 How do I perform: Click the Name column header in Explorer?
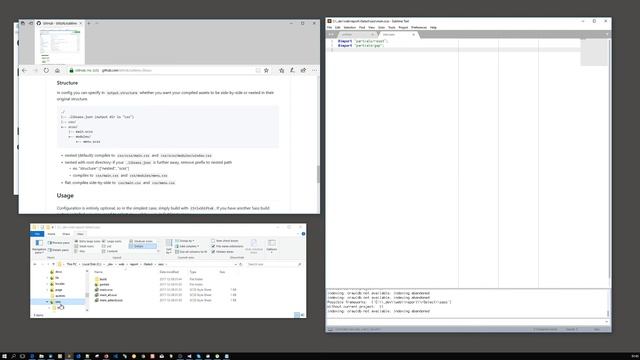[99, 272]
